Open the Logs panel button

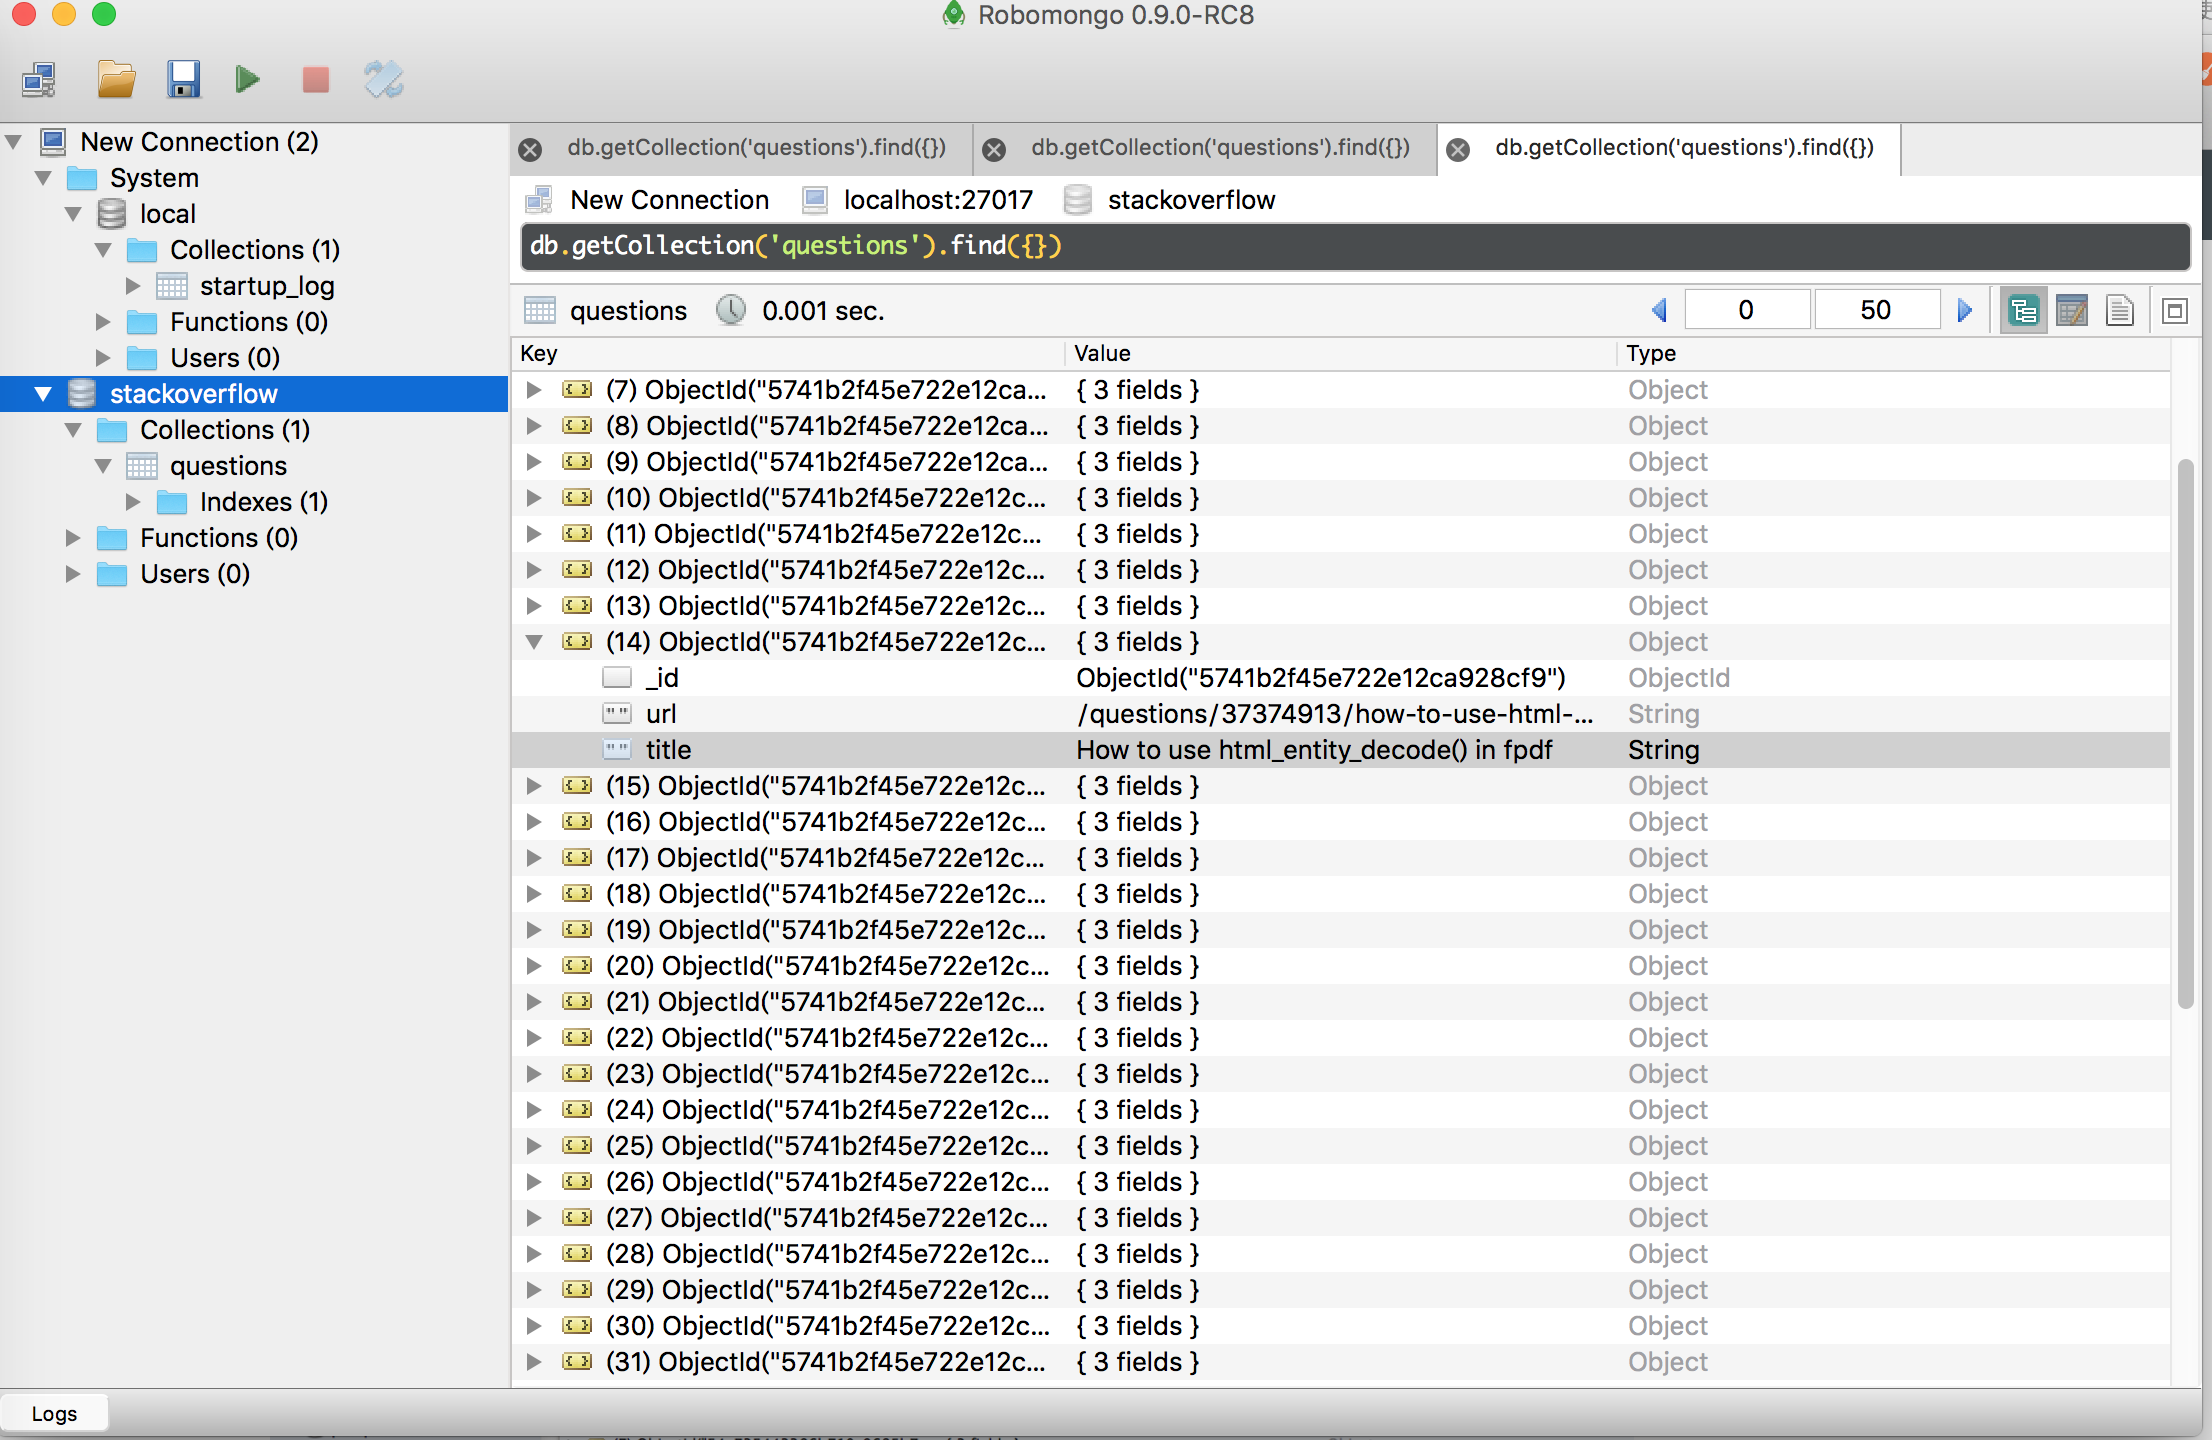[x=54, y=1413]
